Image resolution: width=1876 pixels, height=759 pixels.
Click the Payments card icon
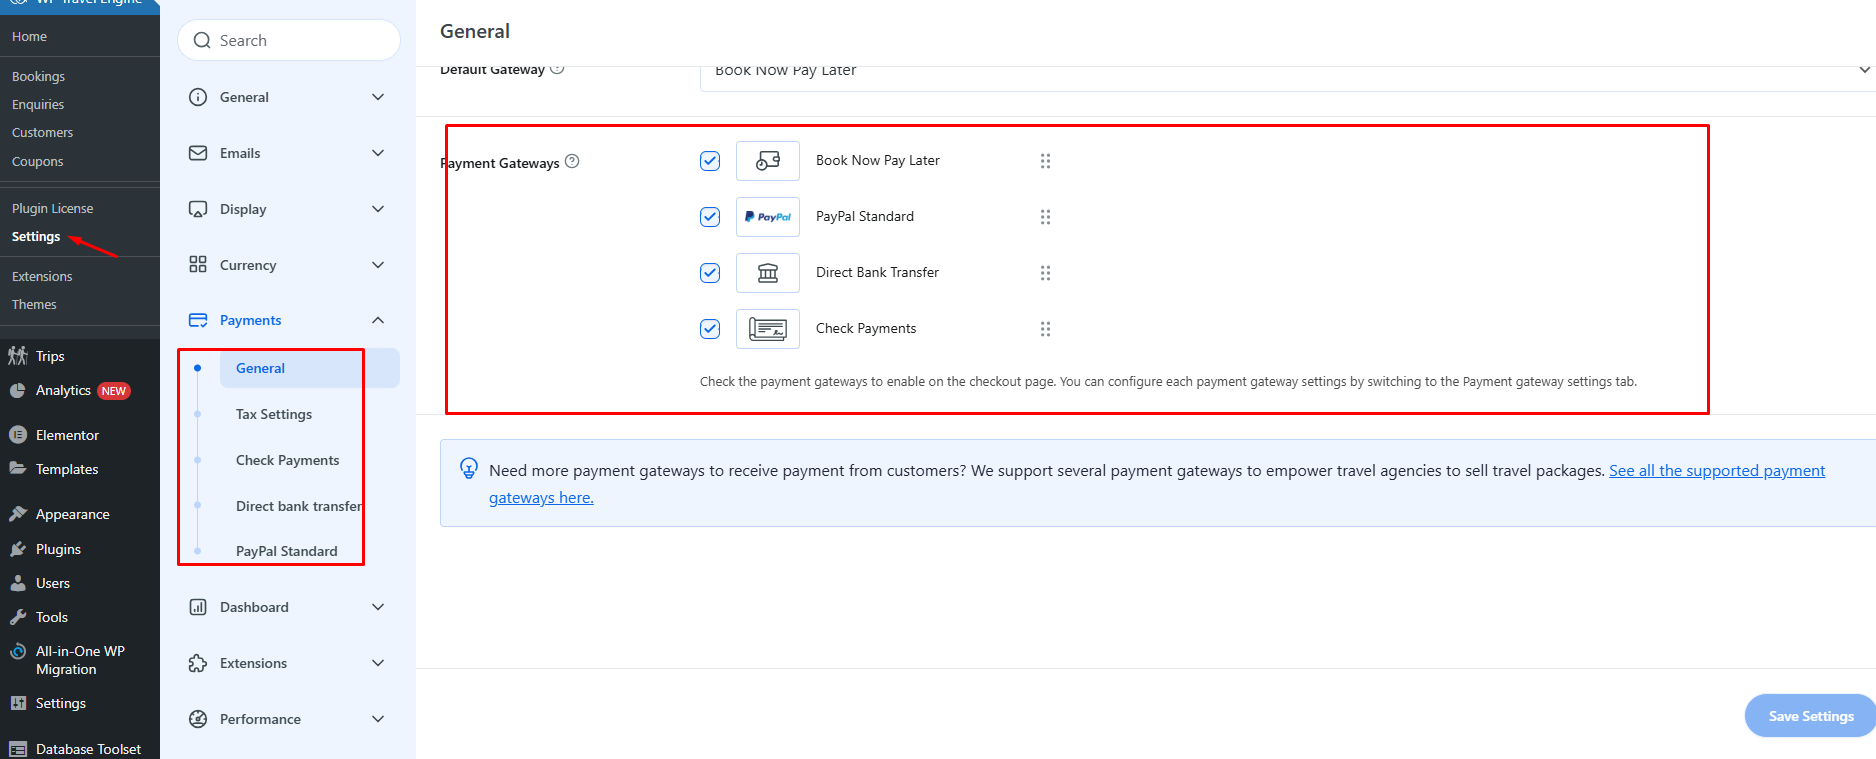pyautogui.click(x=198, y=320)
